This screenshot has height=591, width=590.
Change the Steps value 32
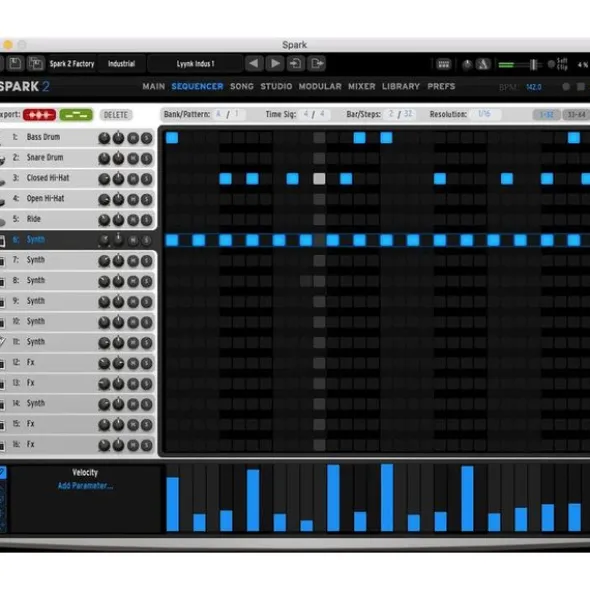point(408,114)
